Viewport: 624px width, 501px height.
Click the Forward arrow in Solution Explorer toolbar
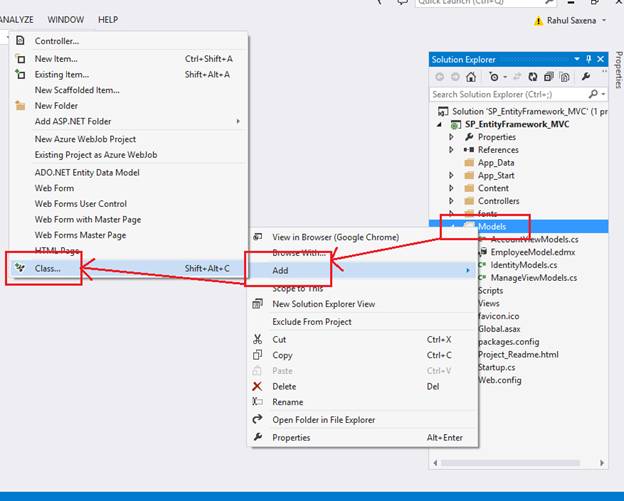point(455,77)
